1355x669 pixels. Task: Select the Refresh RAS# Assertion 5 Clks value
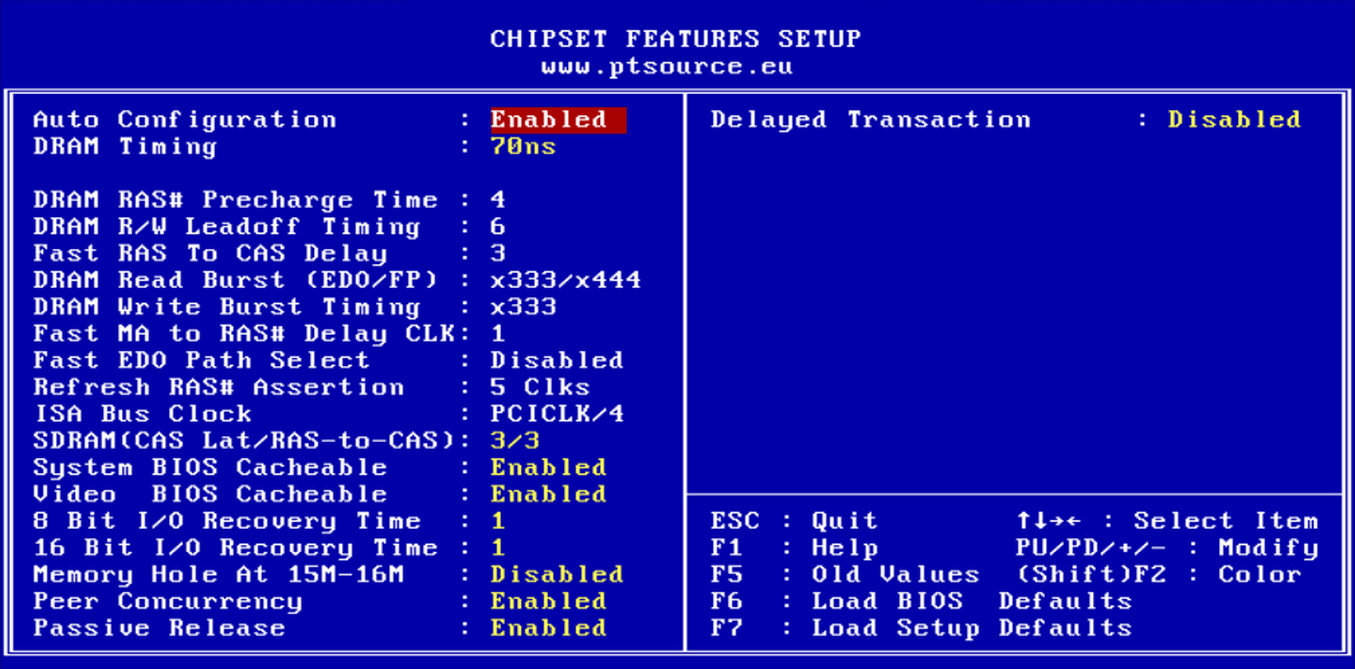coord(540,387)
